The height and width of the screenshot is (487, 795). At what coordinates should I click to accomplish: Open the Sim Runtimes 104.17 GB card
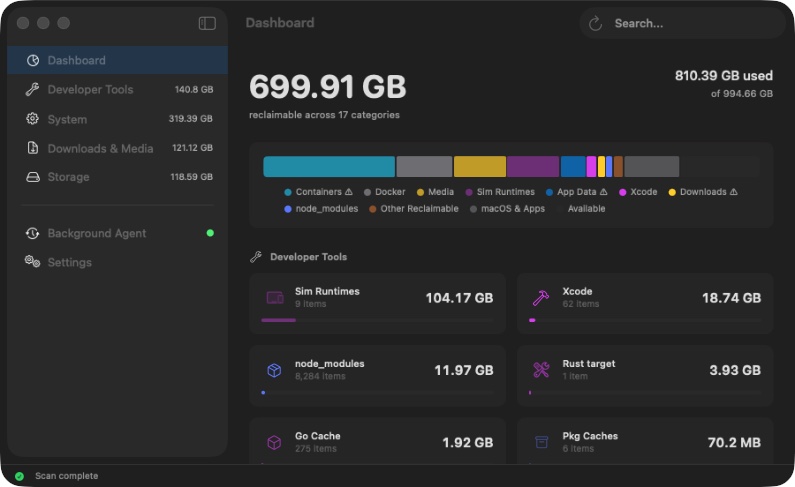377,303
